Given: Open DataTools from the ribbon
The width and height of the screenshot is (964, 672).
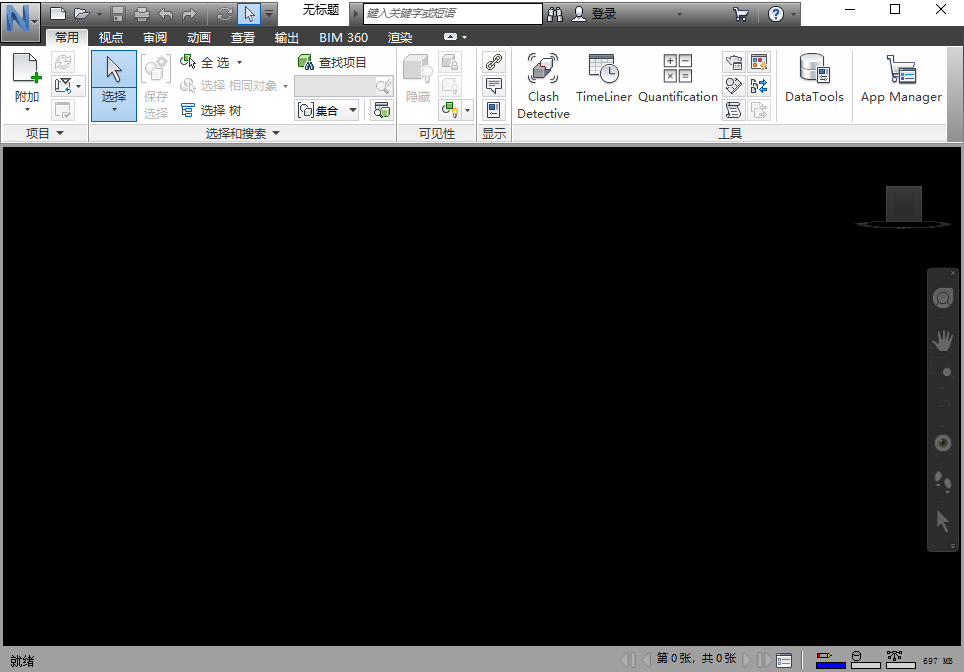Looking at the screenshot, I should click(814, 78).
